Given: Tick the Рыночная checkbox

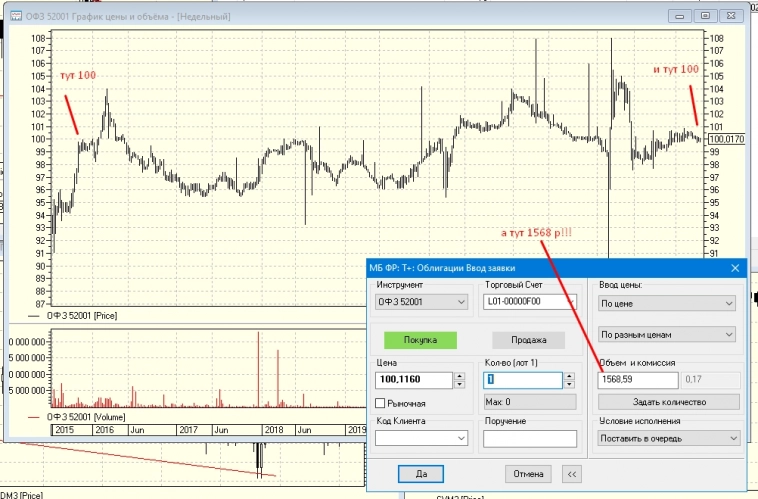Looking at the screenshot, I should tap(380, 403).
